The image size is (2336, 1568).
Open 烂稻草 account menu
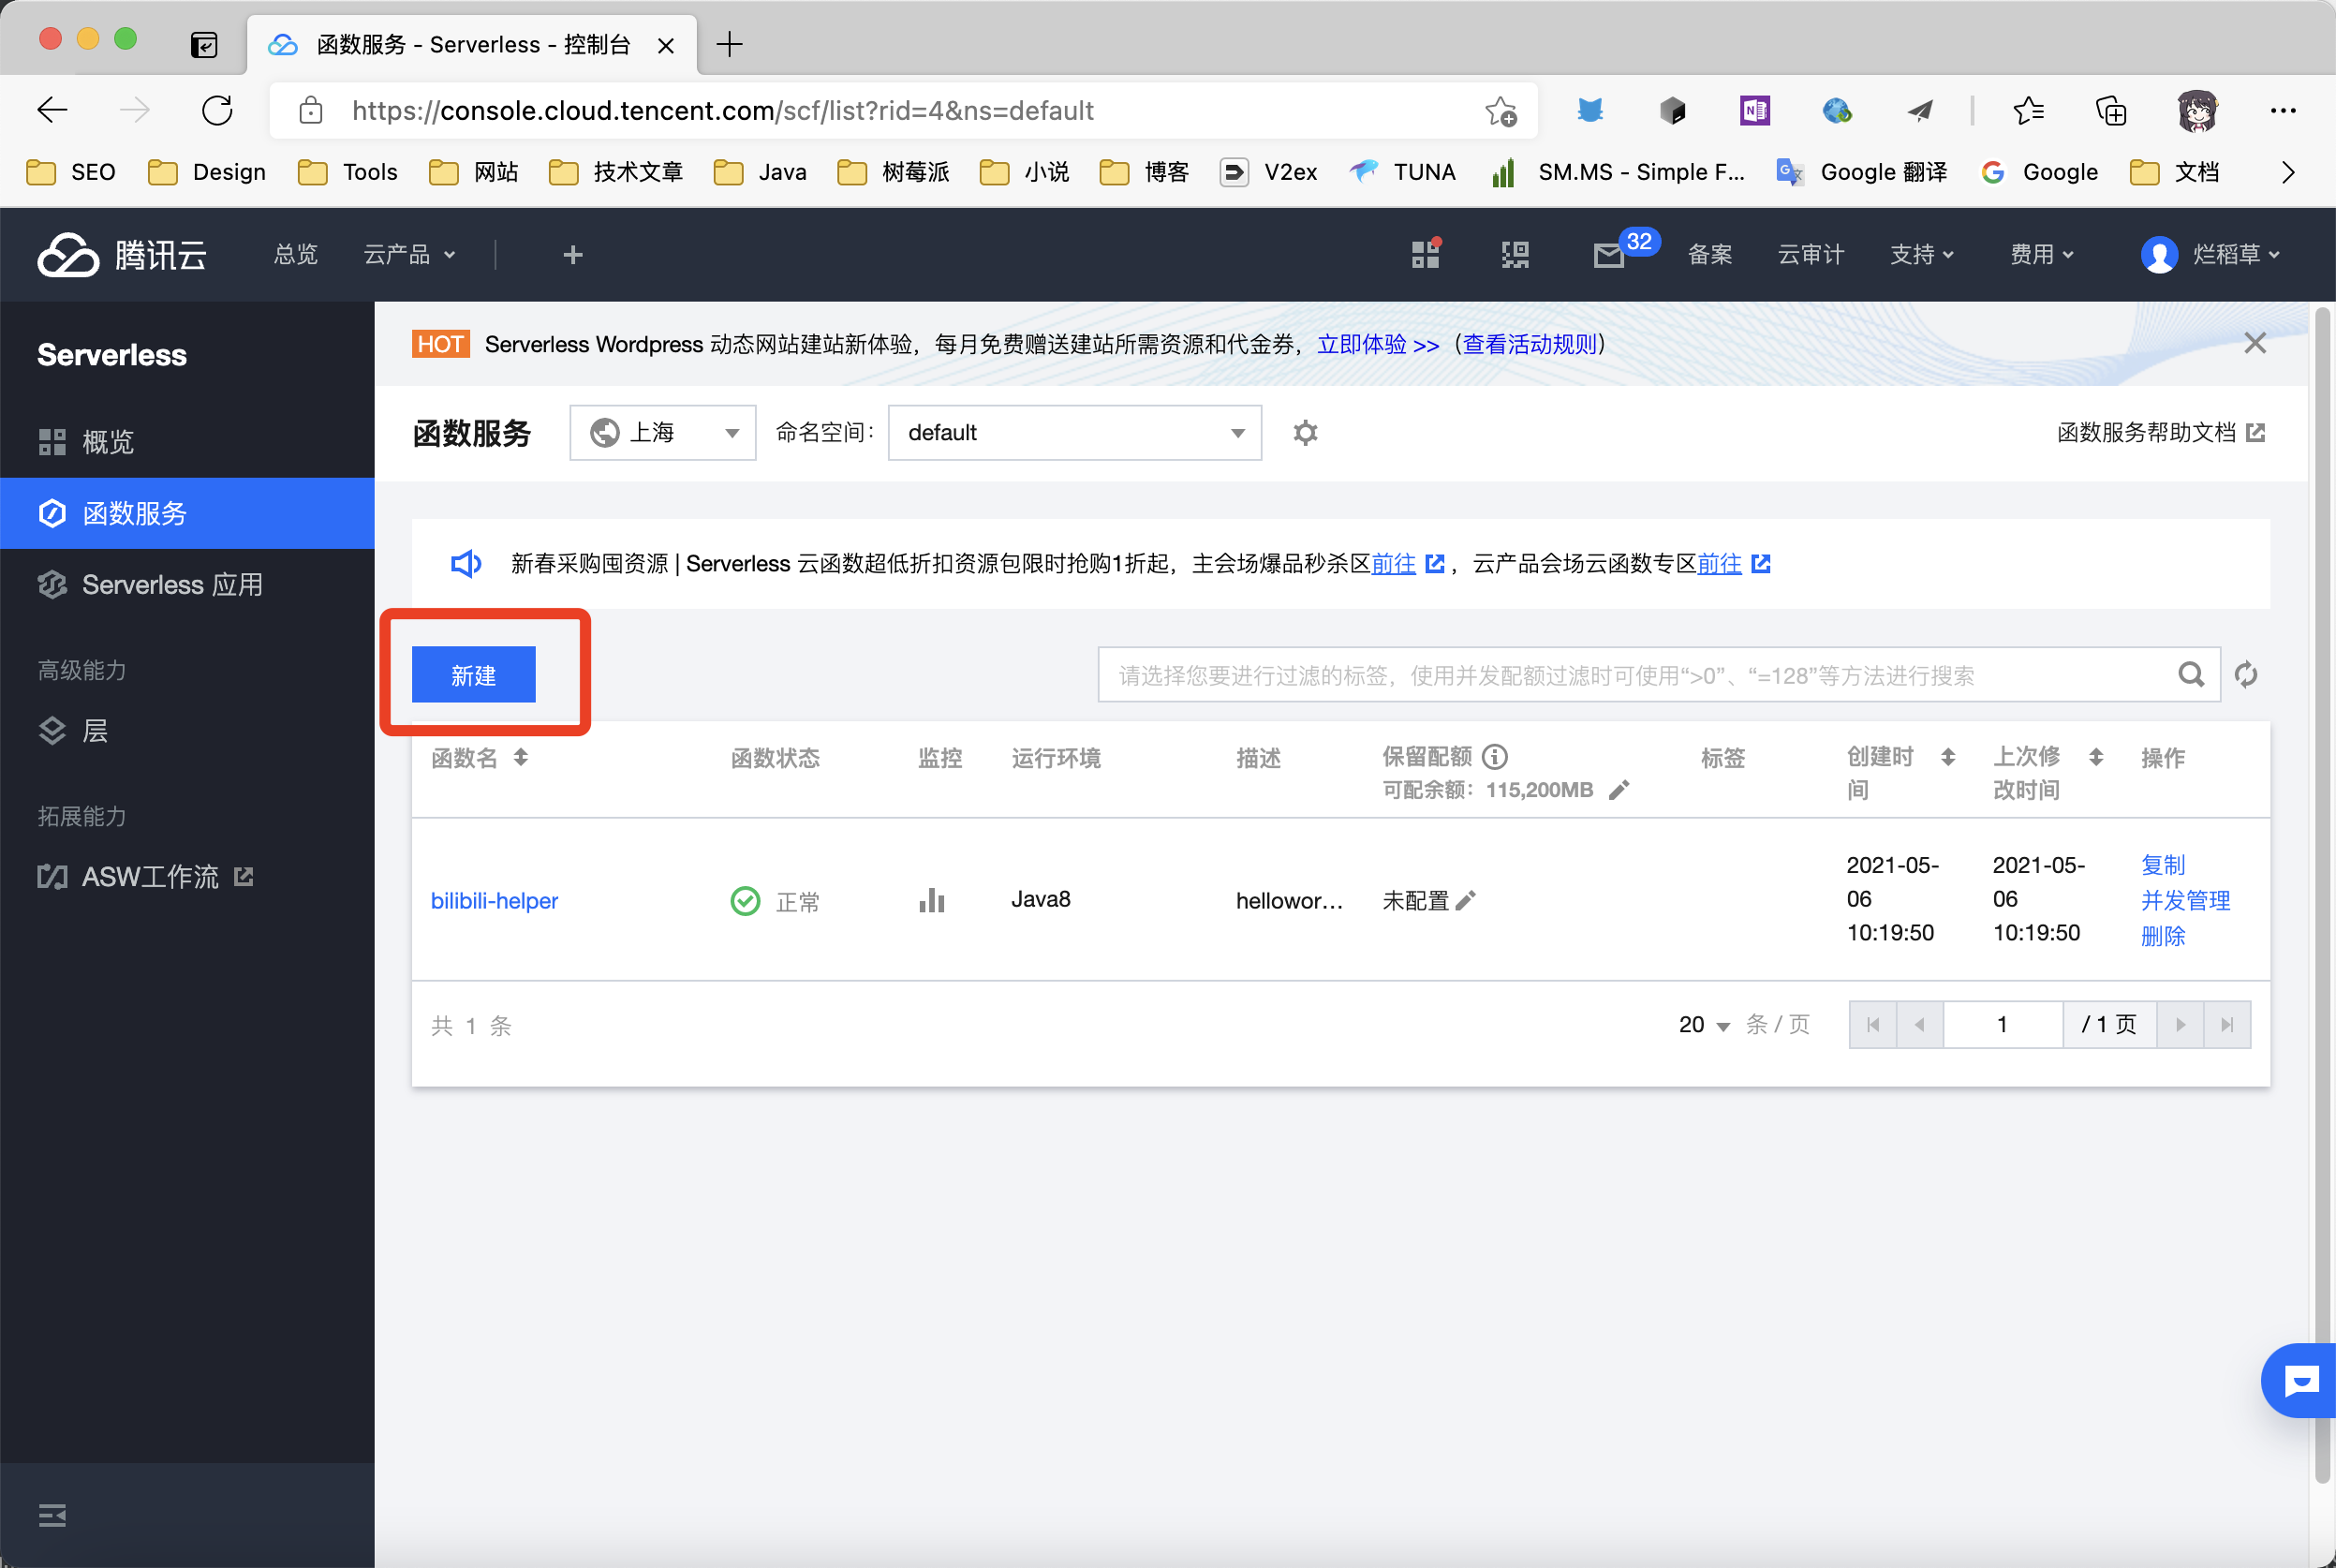2210,255
